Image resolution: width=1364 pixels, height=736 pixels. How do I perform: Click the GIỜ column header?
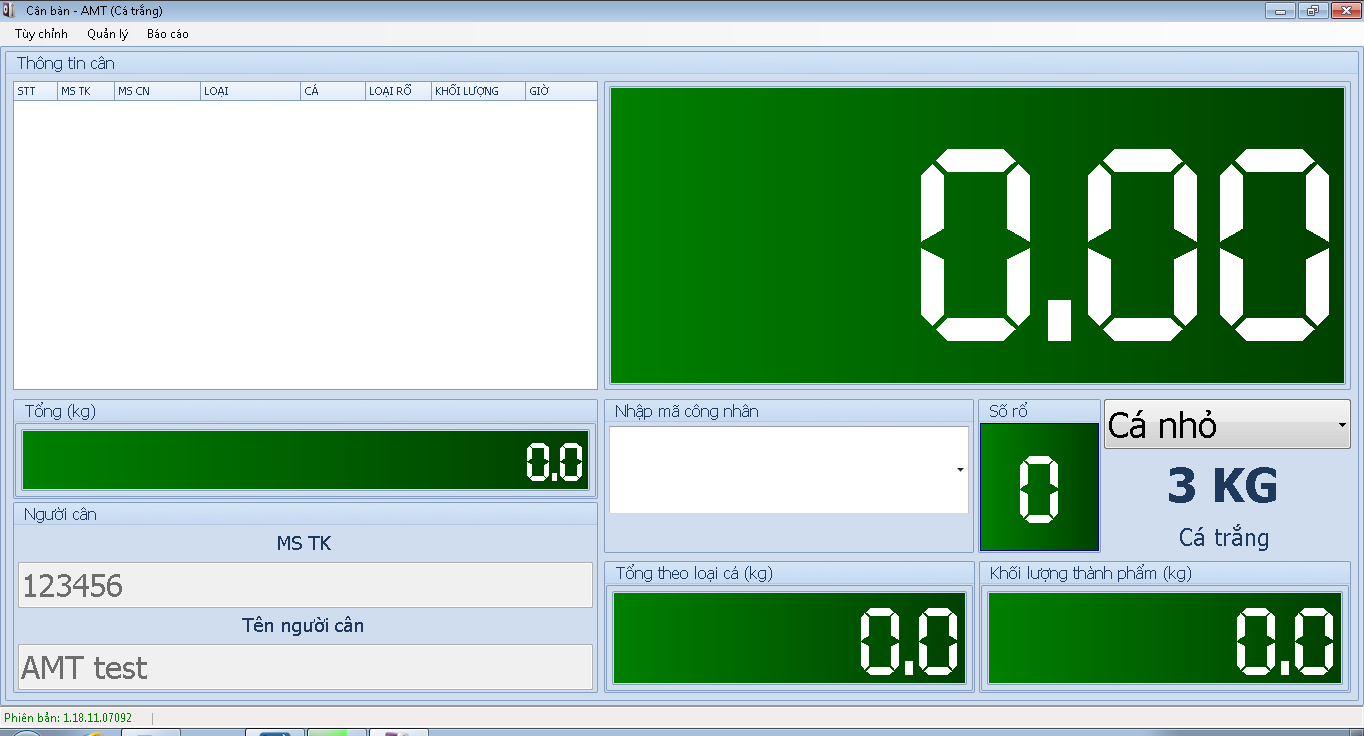pyautogui.click(x=560, y=91)
